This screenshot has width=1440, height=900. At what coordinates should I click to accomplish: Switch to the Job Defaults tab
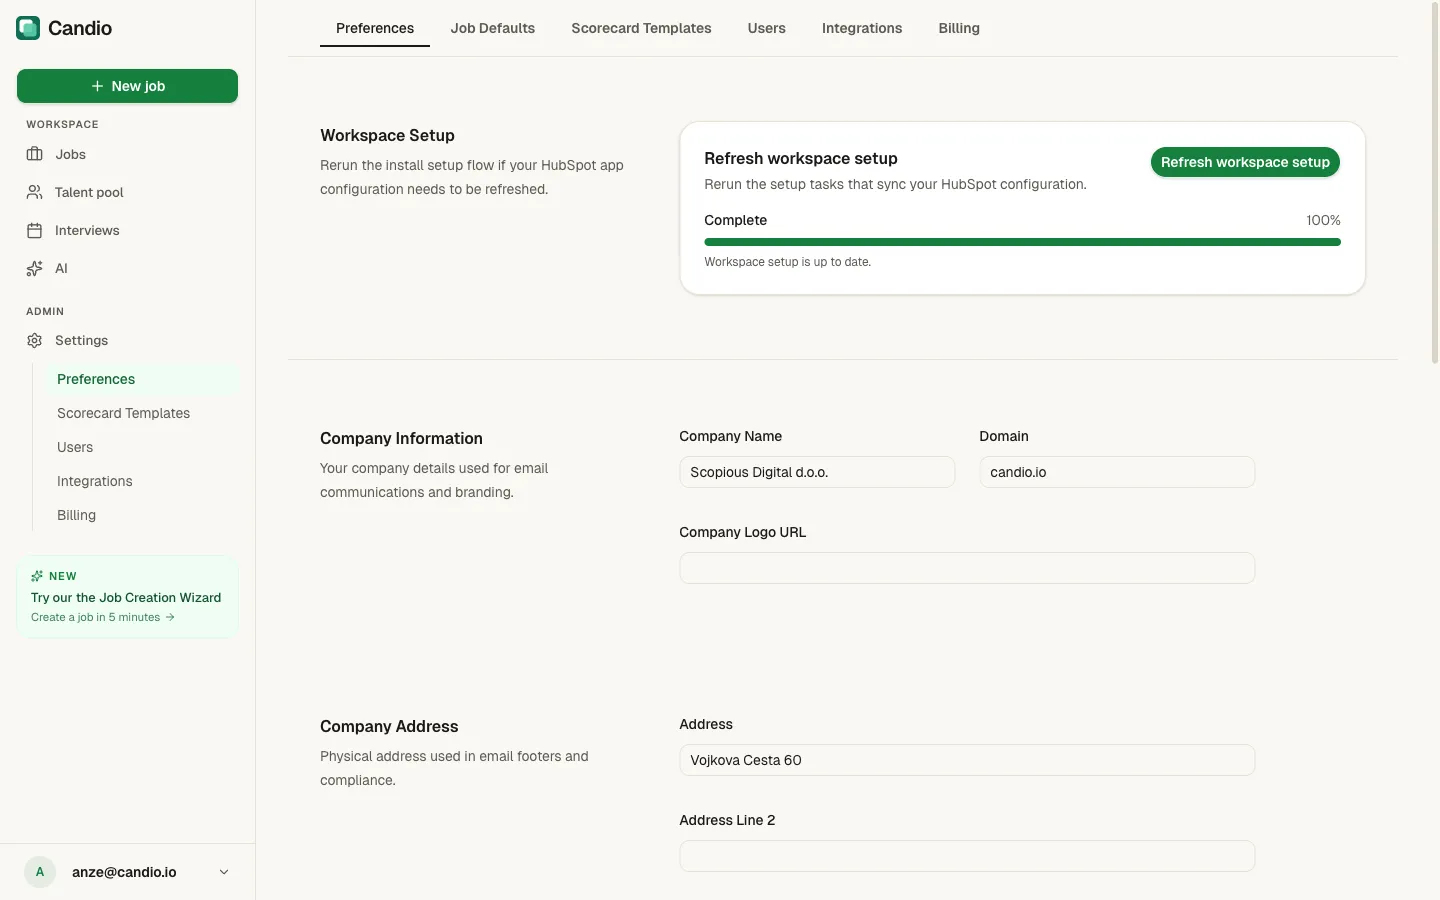click(x=493, y=28)
